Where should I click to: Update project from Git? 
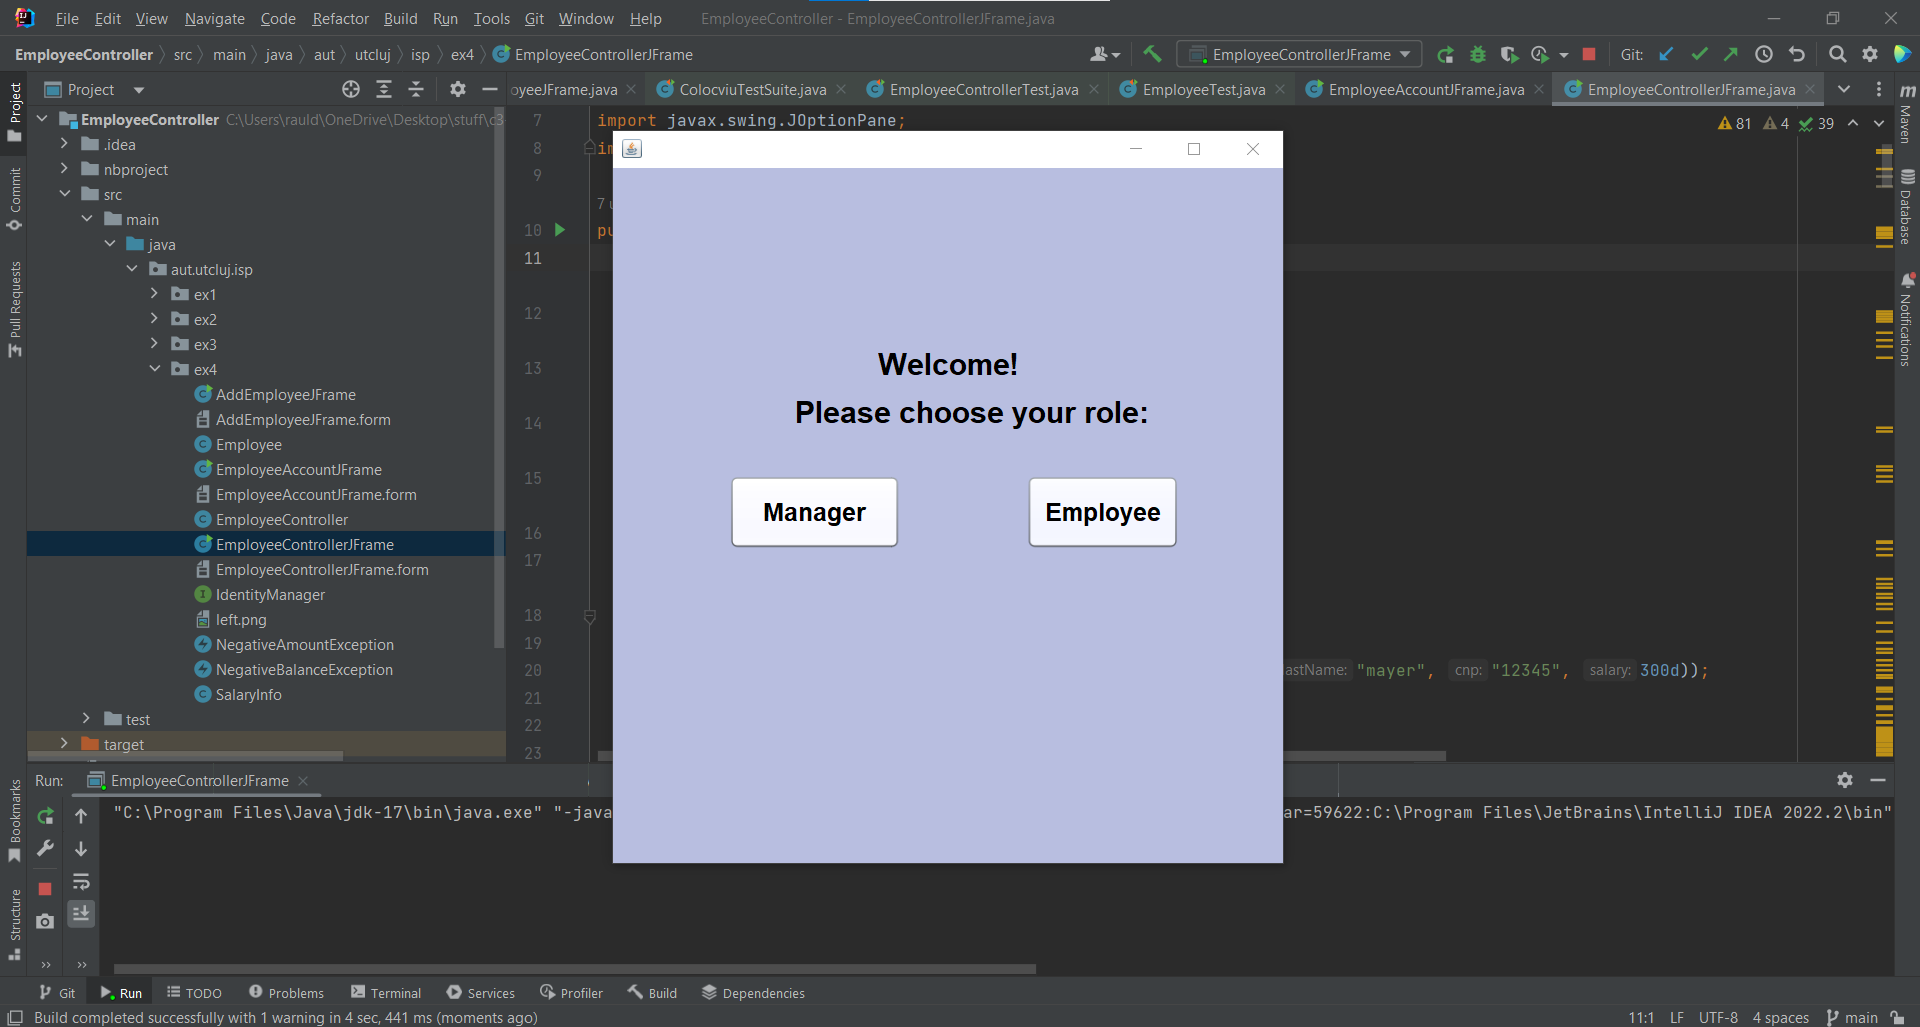pos(1667,54)
